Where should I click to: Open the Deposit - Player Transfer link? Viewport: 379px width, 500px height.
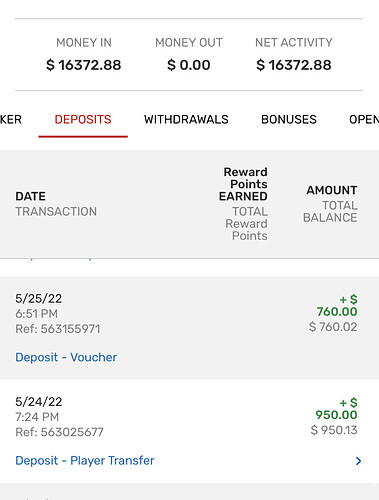tap(85, 461)
